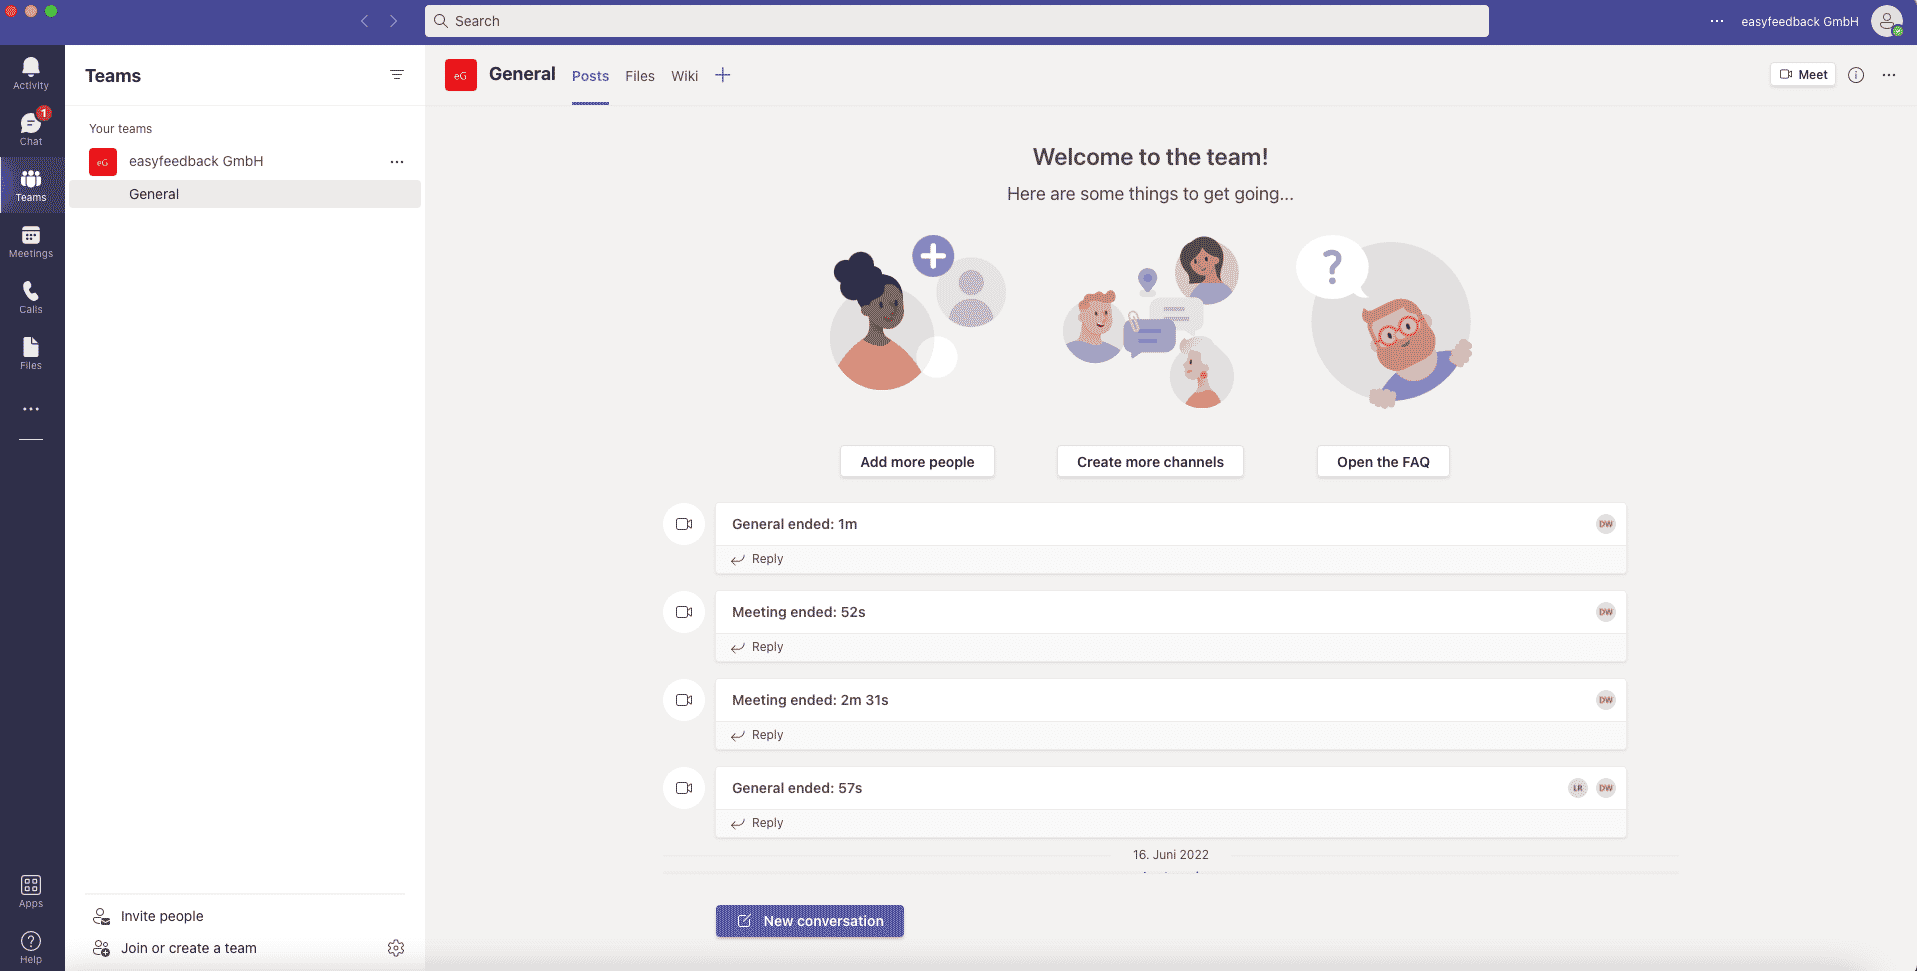
Task: Open the Help icon at the bottom
Action: coord(31,944)
